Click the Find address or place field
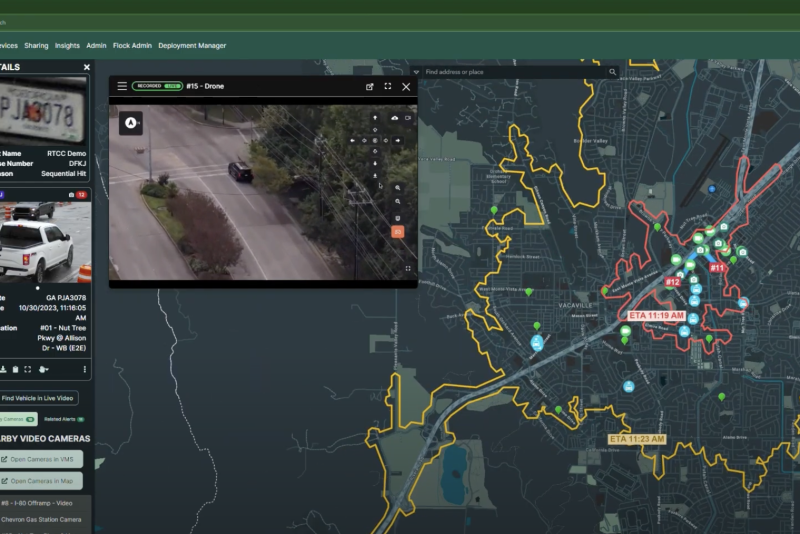Viewport: 800px width, 534px height. [x=514, y=72]
